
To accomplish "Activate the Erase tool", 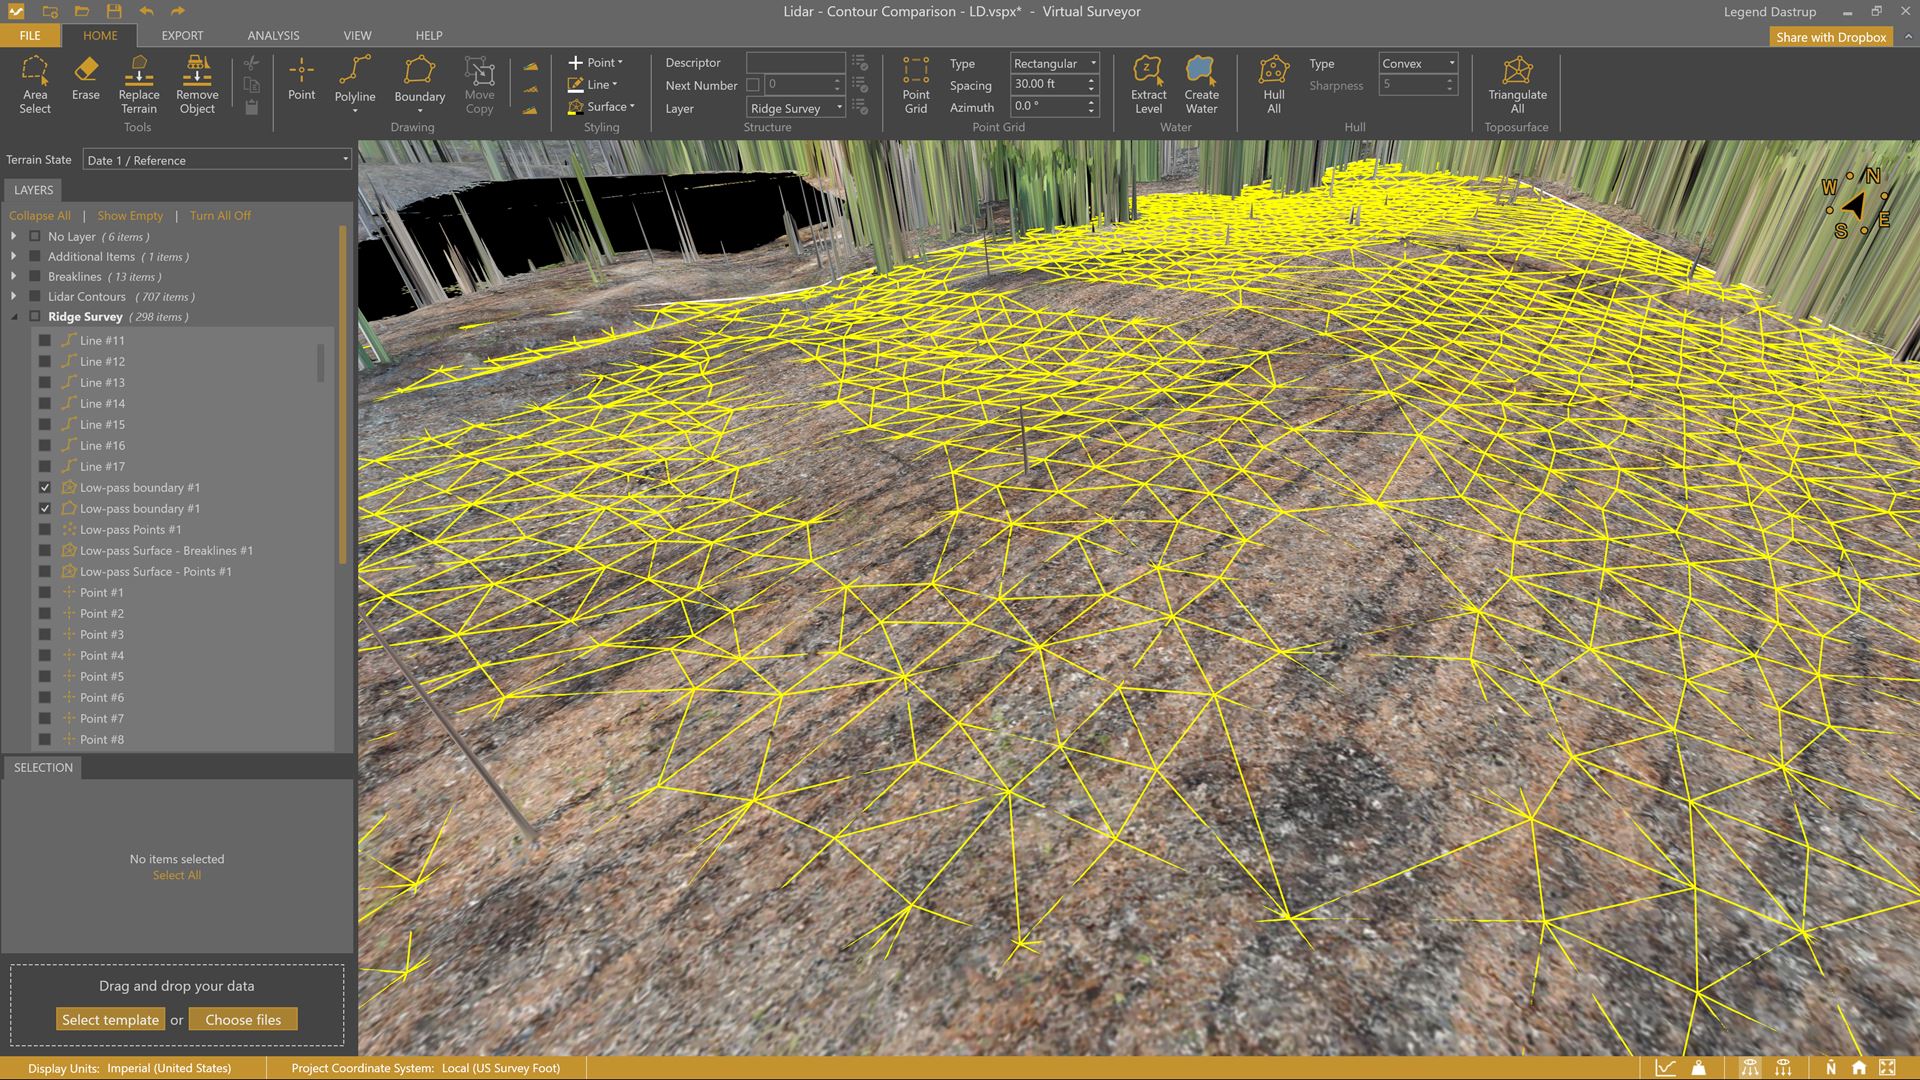I will point(85,78).
